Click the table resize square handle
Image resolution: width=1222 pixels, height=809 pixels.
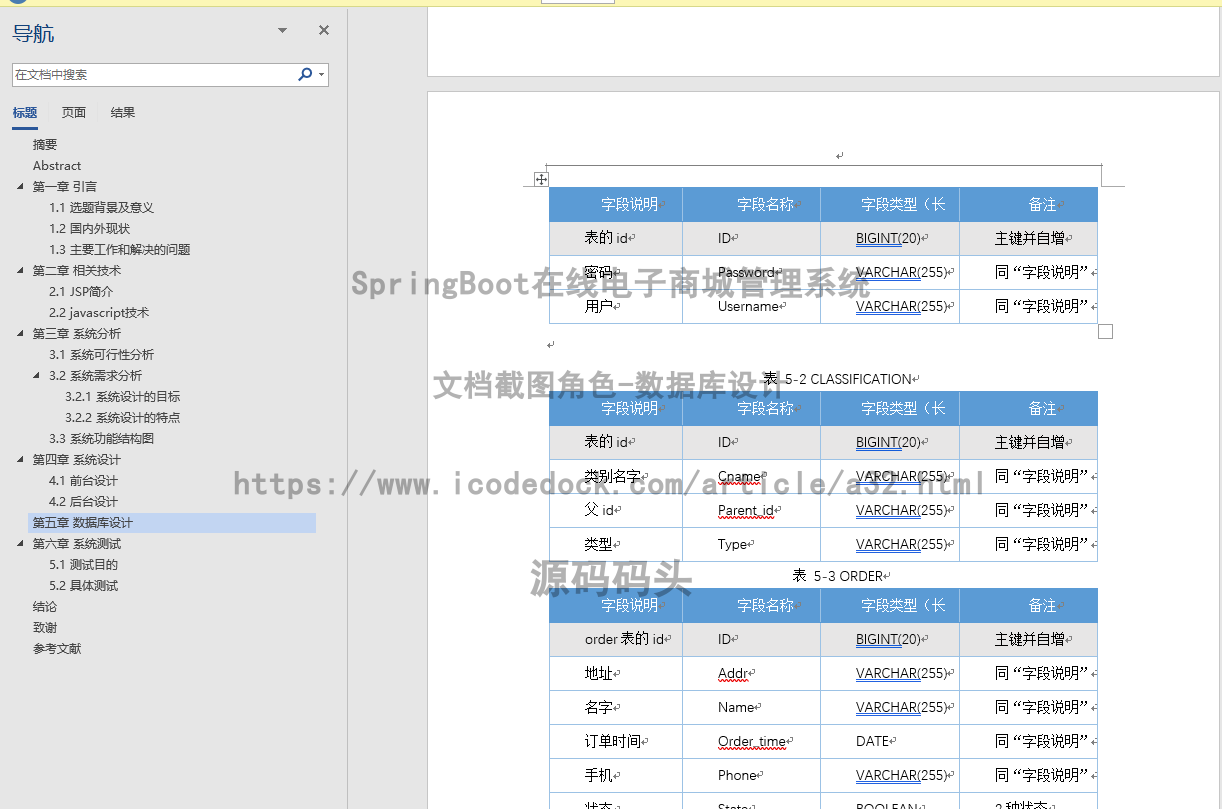(1106, 330)
